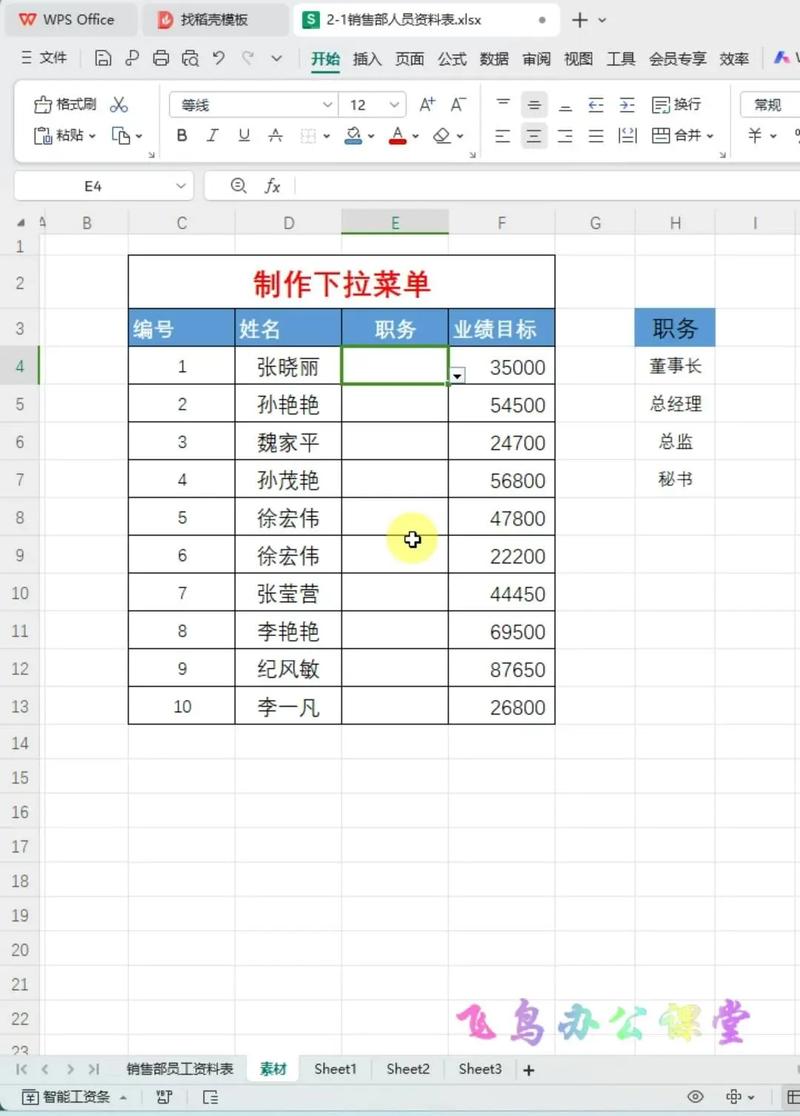Open dropdown arrow on cell E4
Viewport: 800px width, 1116px height.
point(458,376)
